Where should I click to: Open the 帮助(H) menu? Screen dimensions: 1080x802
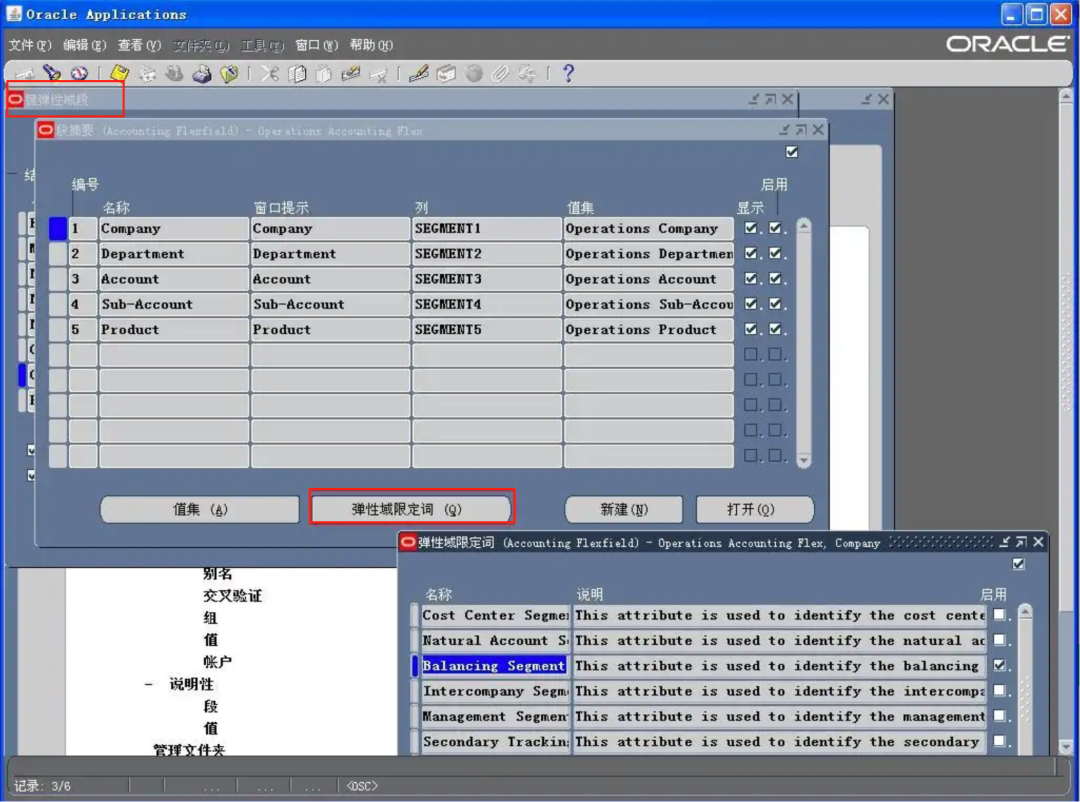coord(371,45)
